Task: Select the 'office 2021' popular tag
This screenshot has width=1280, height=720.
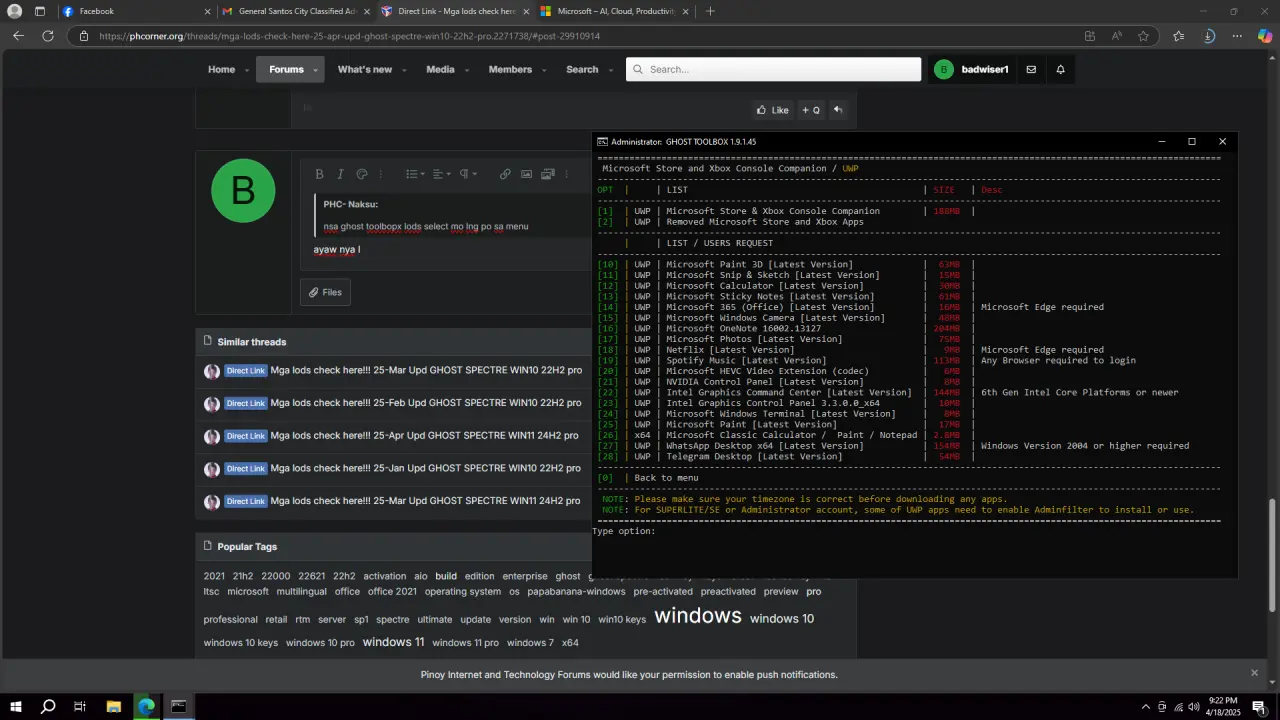Action: (392, 591)
